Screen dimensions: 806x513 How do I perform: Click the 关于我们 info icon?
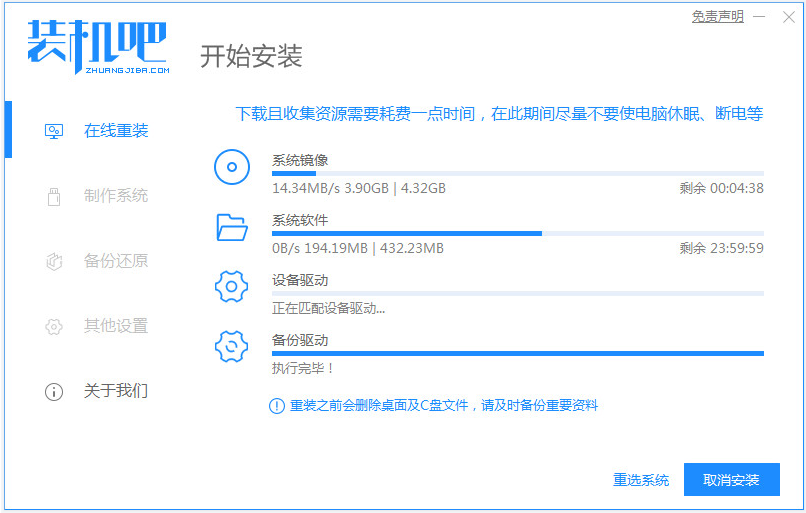[x=54, y=392]
